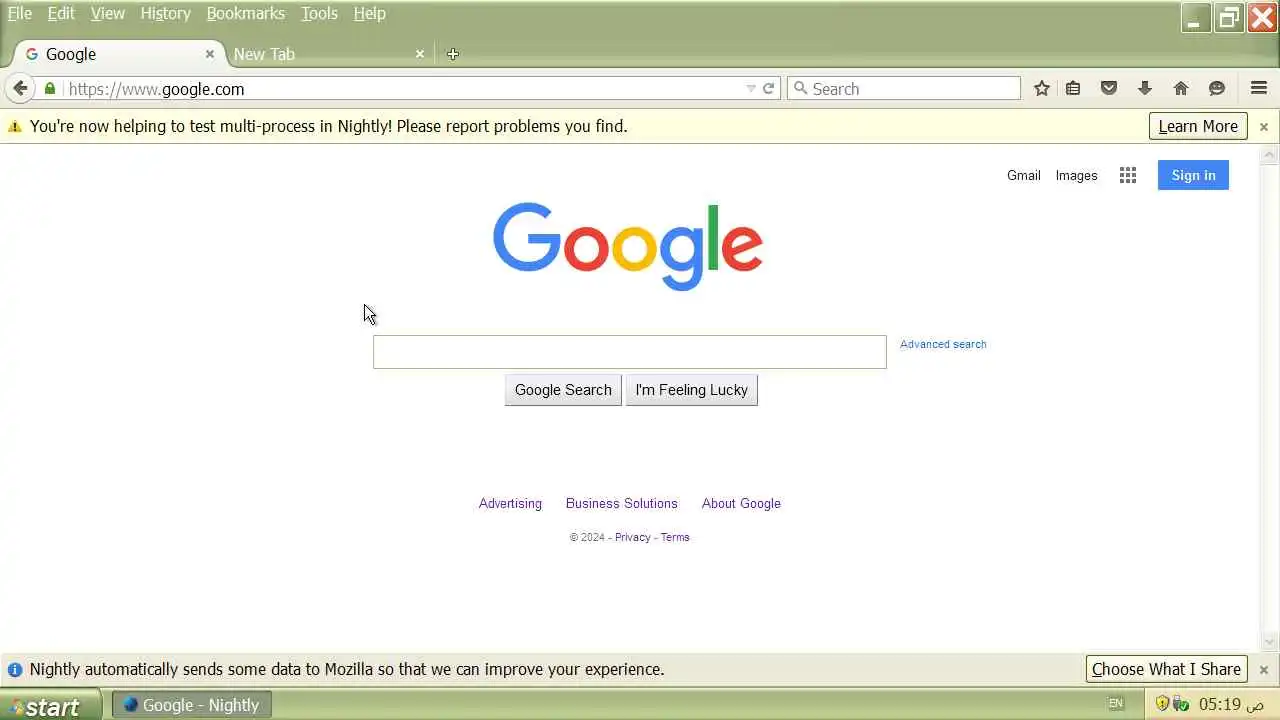Open the Images link
Viewport: 1280px width, 720px height.
point(1076,175)
